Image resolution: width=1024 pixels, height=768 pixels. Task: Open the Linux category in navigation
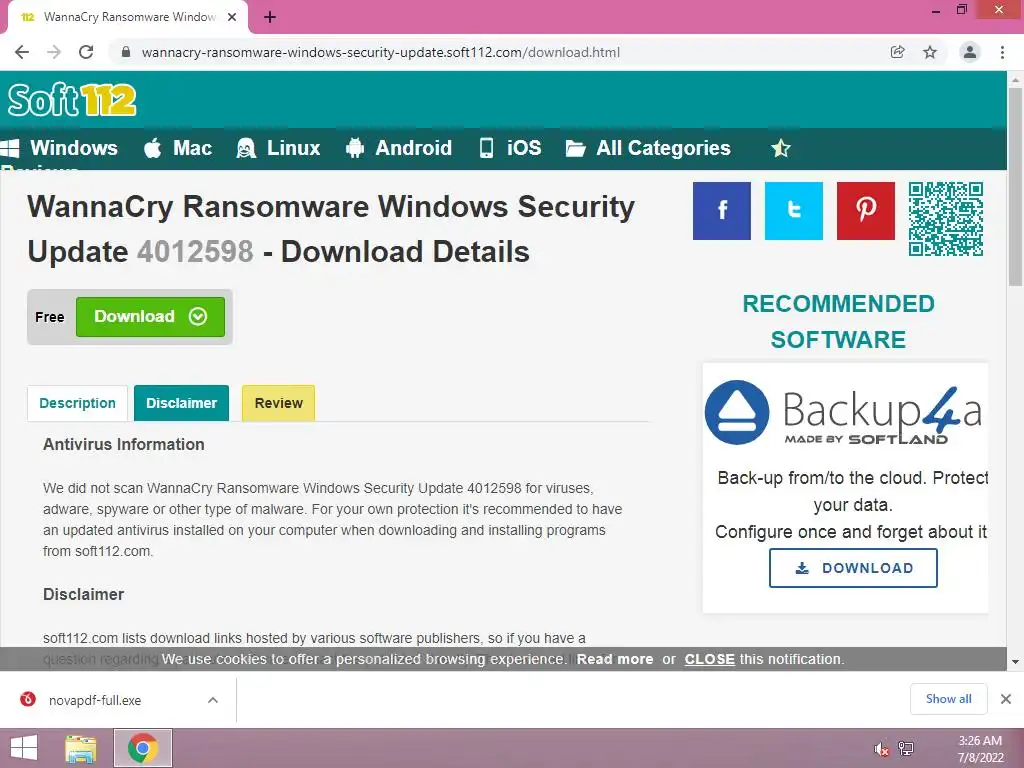click(279, 148)
